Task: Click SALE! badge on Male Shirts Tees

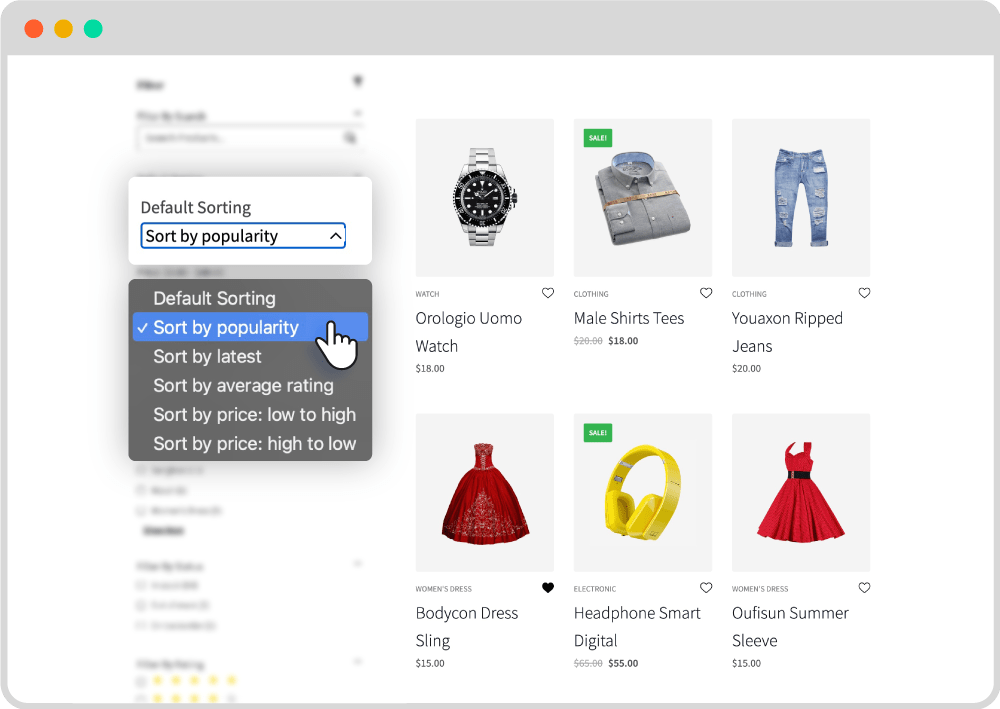Action: [598, 138]
